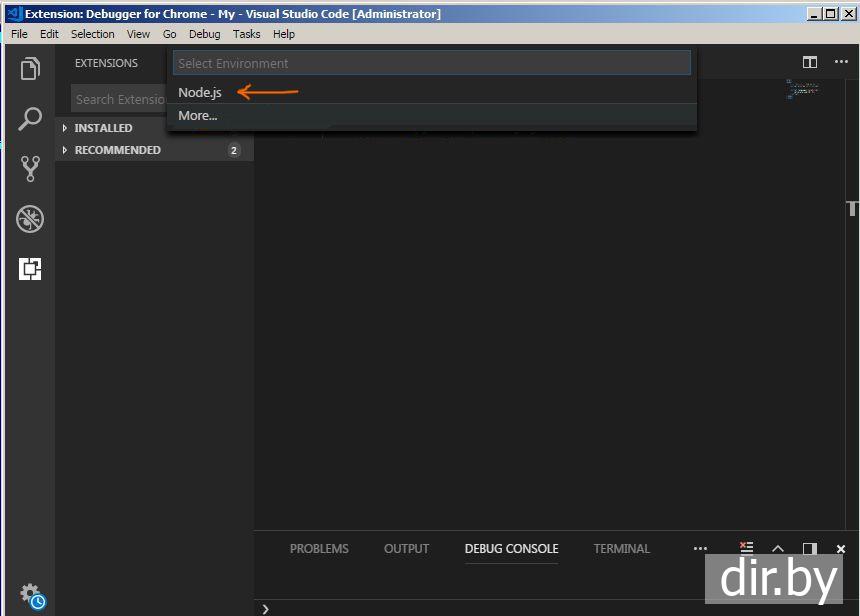Close the bottom panel
Screen dimensions: 860x616
(x=841, y=549)
